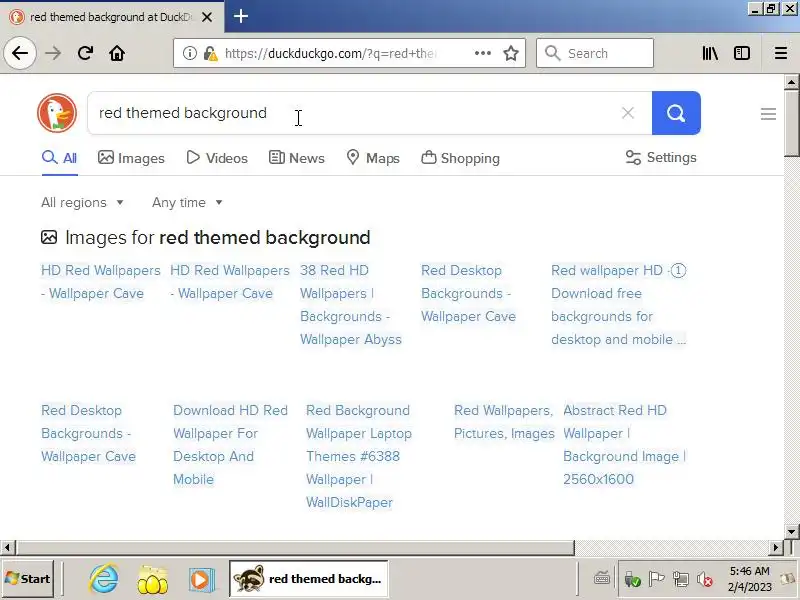Click the DuckDuckGo duck logo
800x600 pixels.
pyautogui.click(x=57, y=113)
